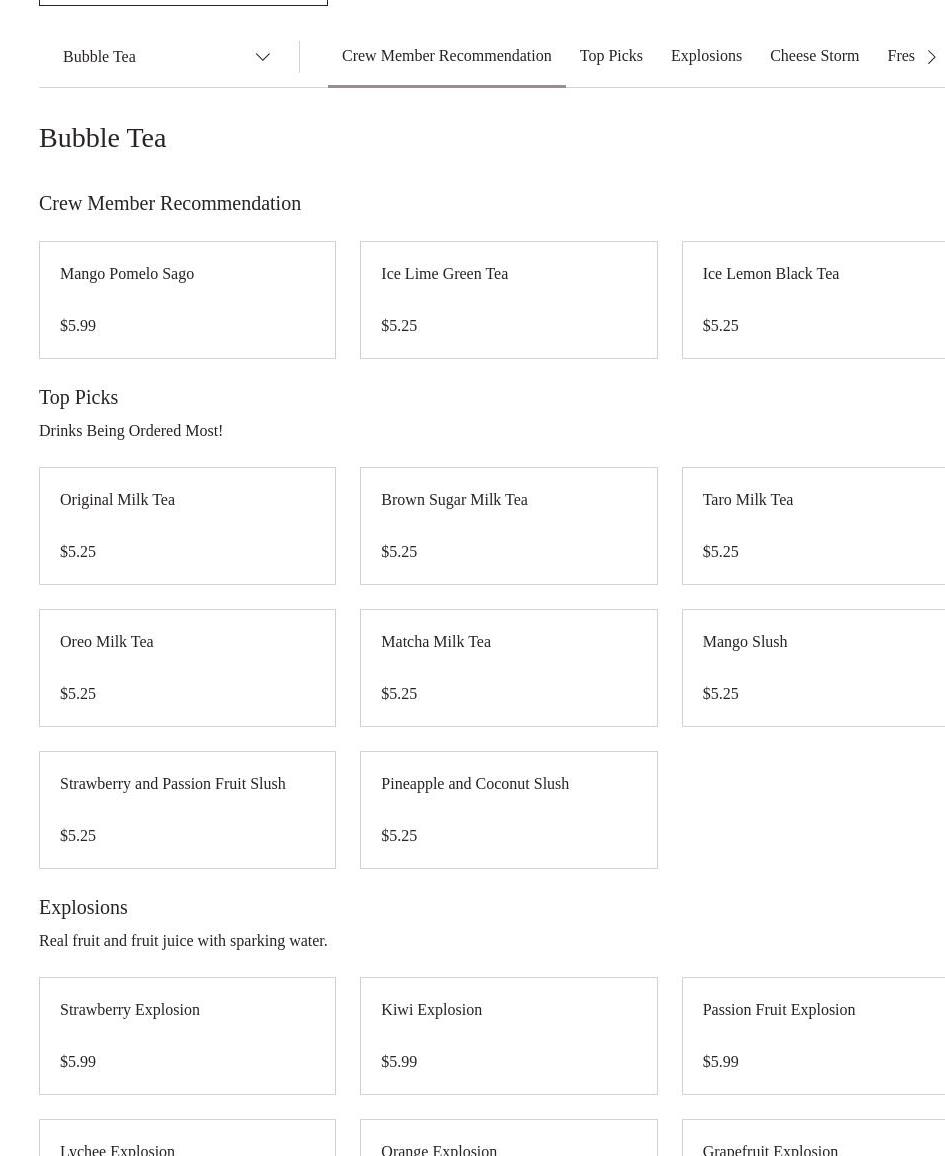Choose the Oreo Milk Tea card
This screenshot has width=945, height=1156.
click(187, 667)
